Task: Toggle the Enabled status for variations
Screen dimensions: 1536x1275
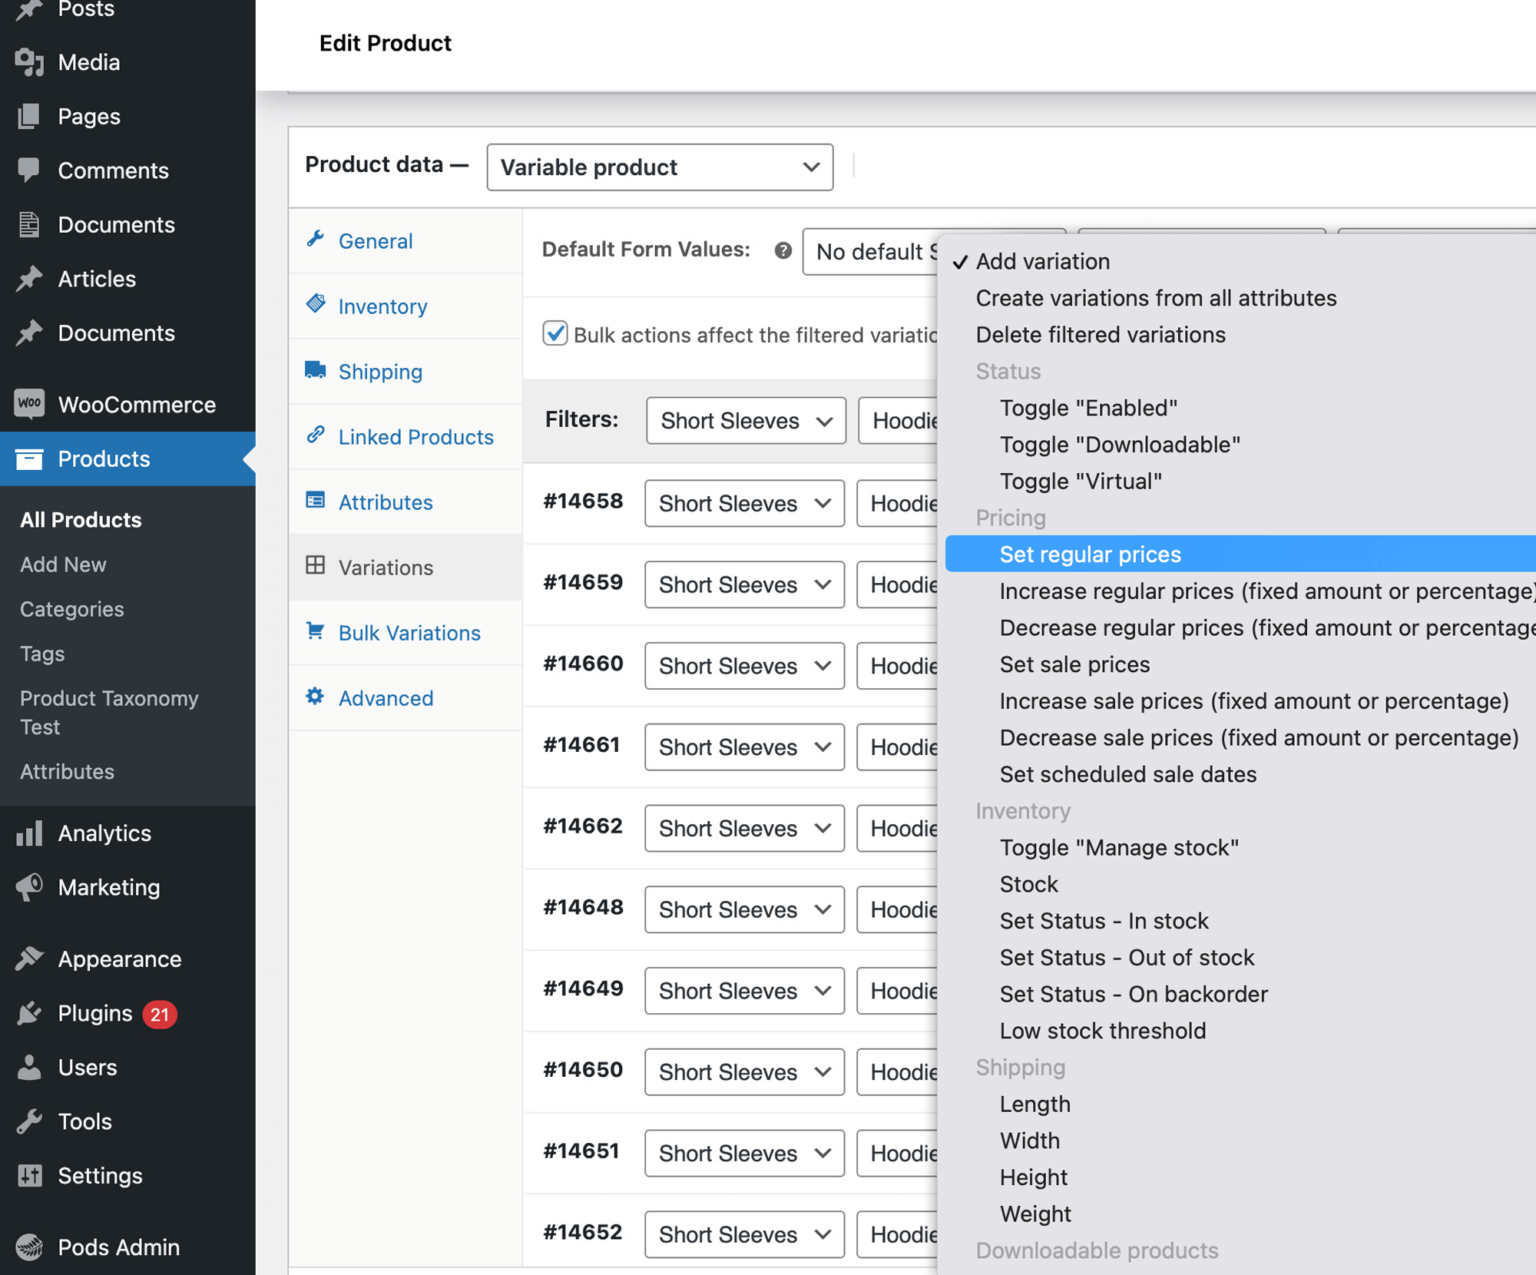Action: click(x=1088, y=407)
